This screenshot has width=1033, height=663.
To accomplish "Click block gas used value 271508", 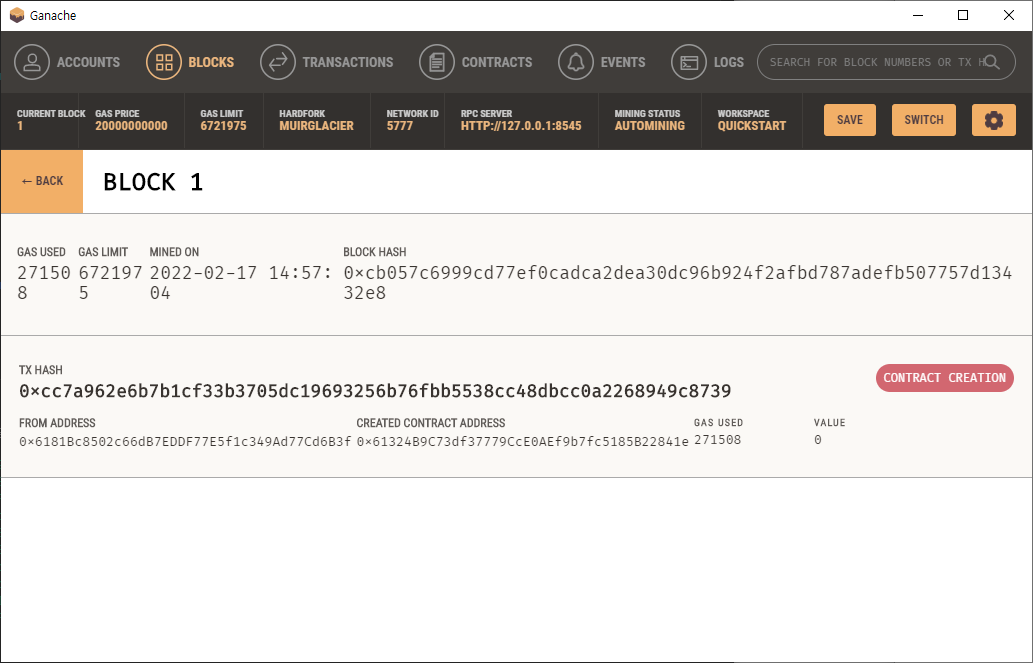I will tap(43, 283).
